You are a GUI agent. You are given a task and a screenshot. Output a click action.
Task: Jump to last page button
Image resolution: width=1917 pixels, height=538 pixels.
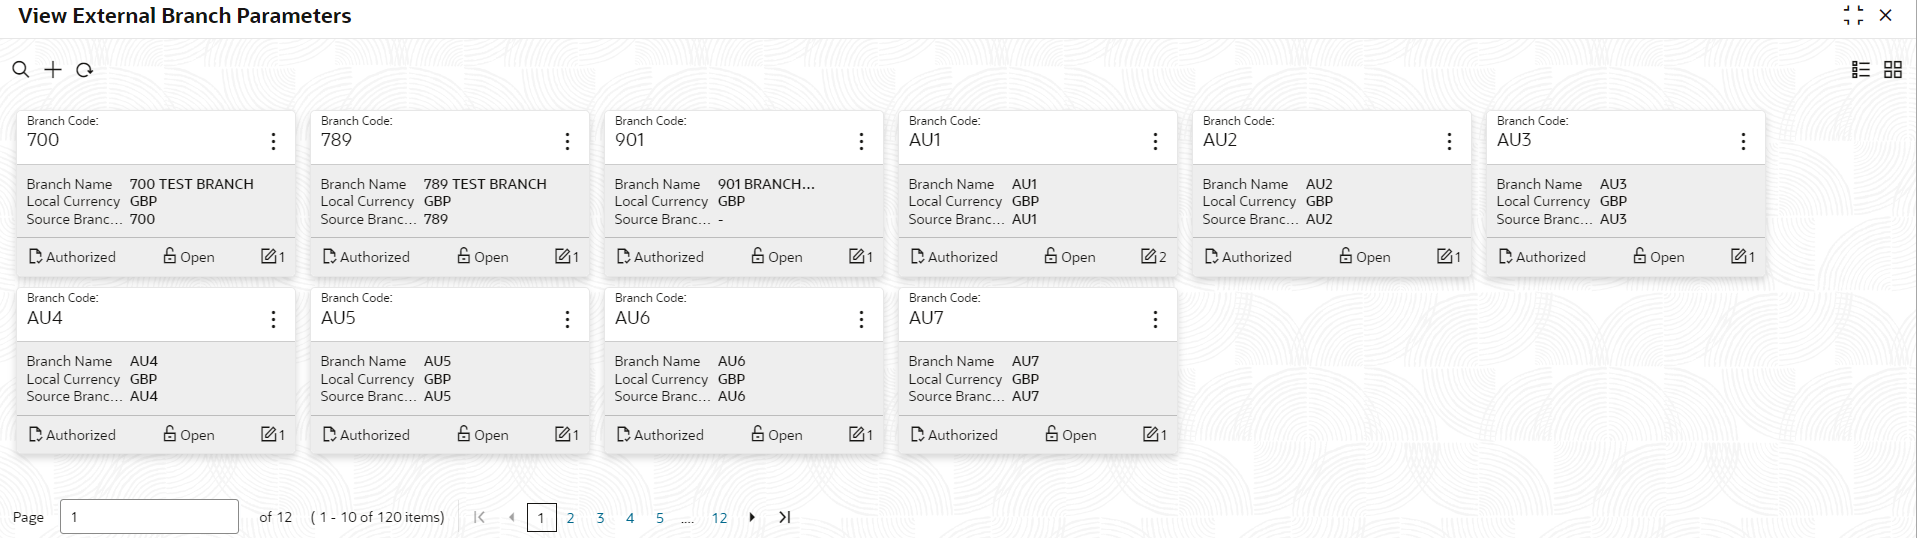785,517
